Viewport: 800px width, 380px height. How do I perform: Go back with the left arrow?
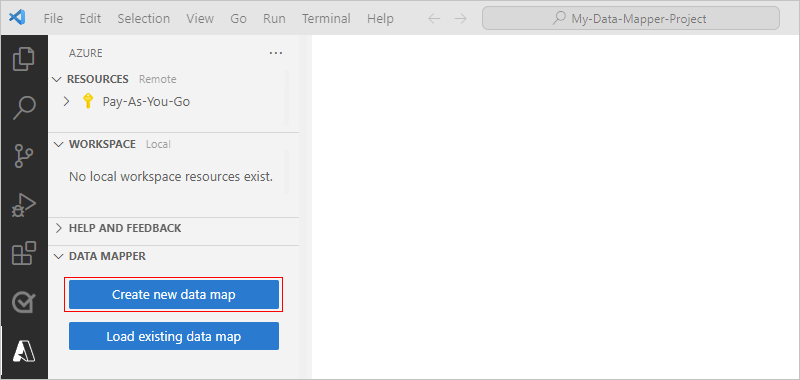pos(434,19)
